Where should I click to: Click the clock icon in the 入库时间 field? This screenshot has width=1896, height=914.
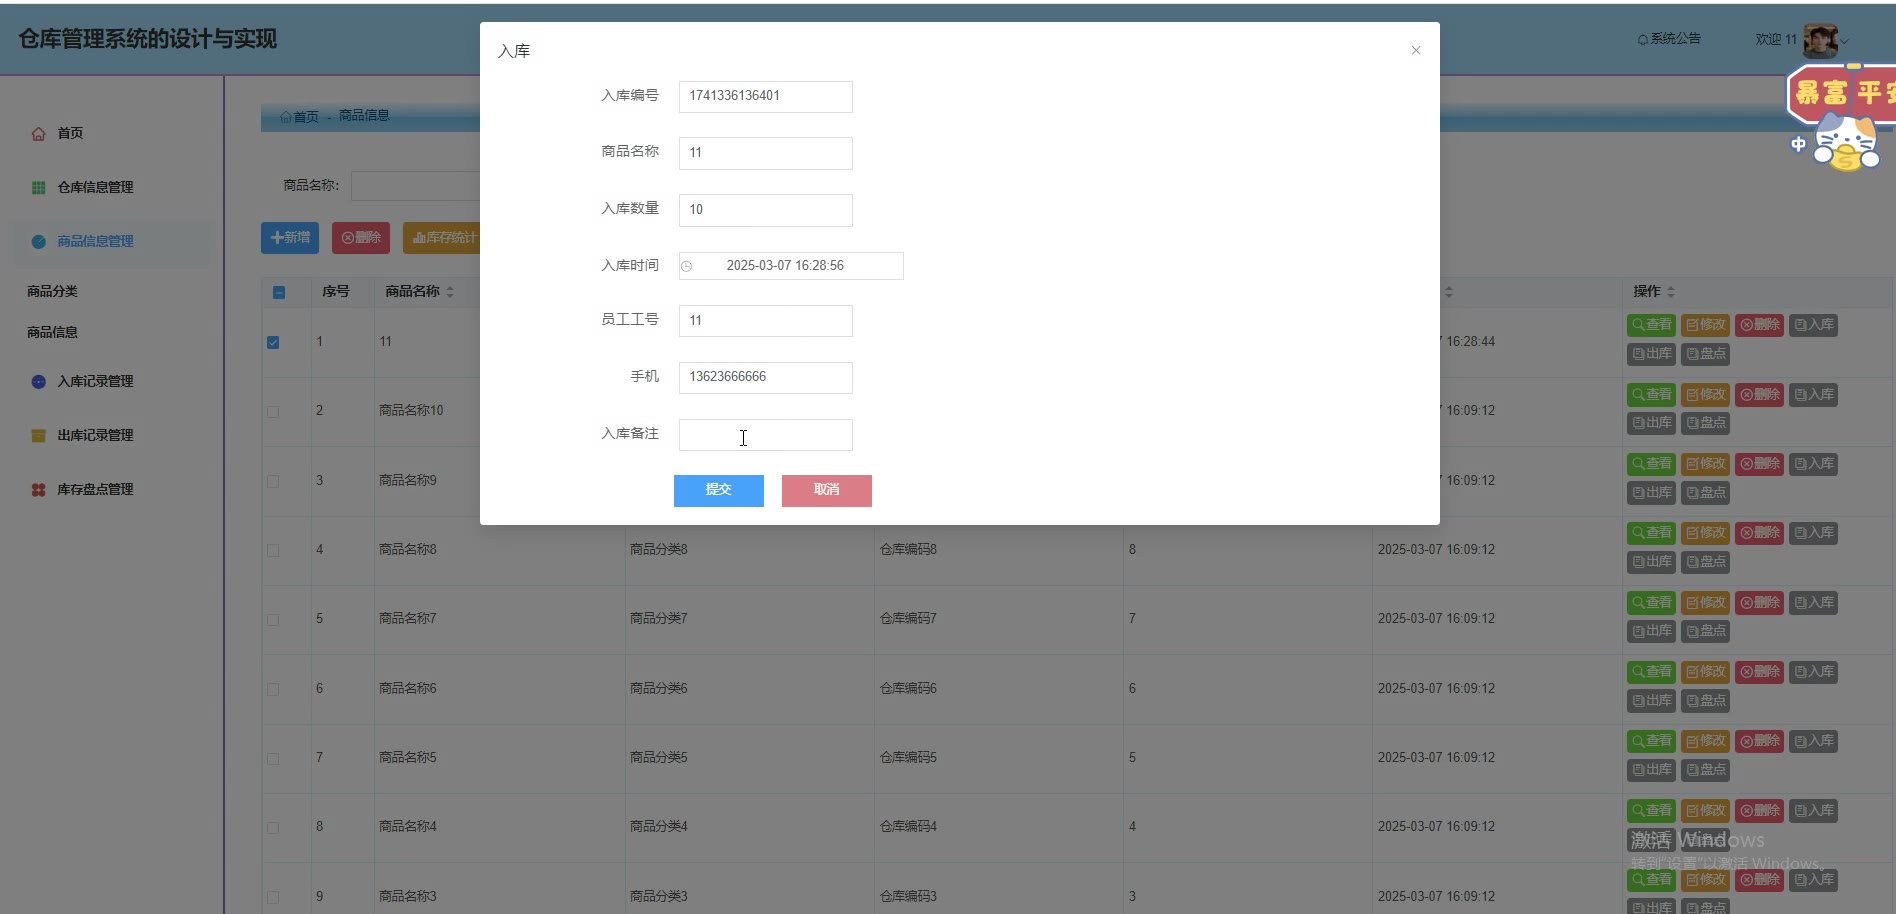click(x=687, y=266)
